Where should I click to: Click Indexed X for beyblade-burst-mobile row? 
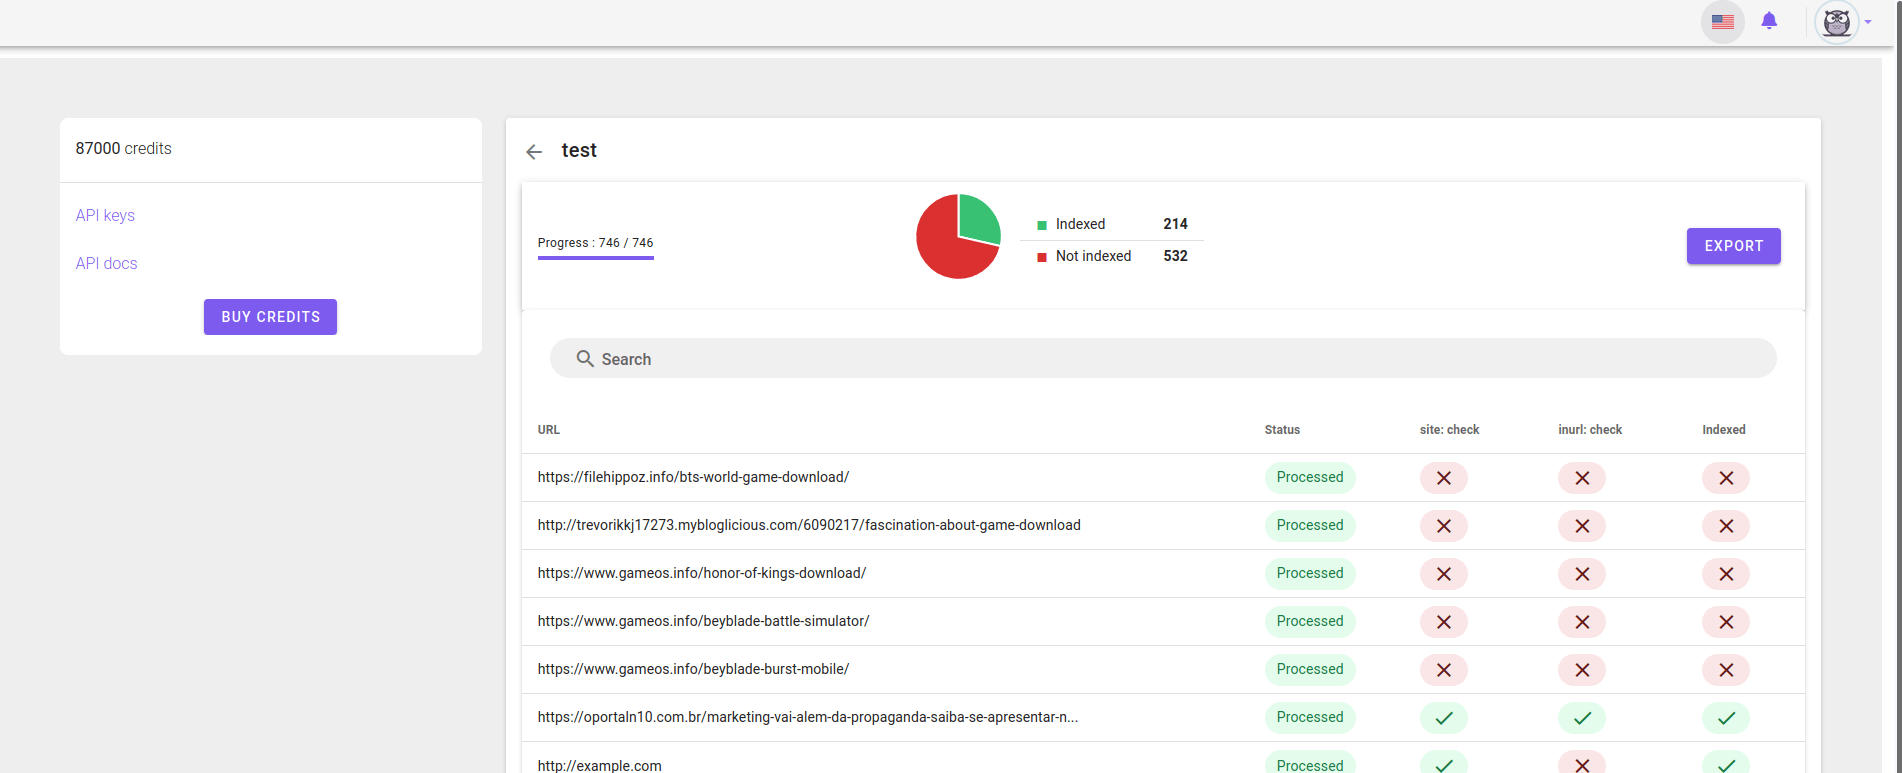1725,670
